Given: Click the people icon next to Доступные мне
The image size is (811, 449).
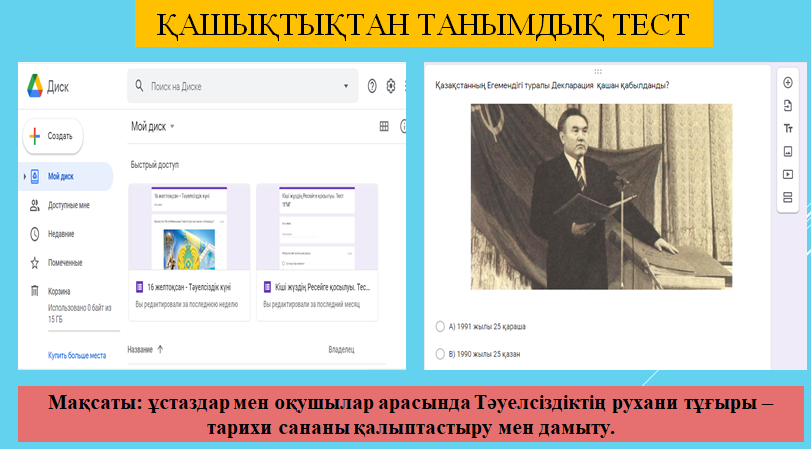Looking at the screenshot, I should 35,205.
